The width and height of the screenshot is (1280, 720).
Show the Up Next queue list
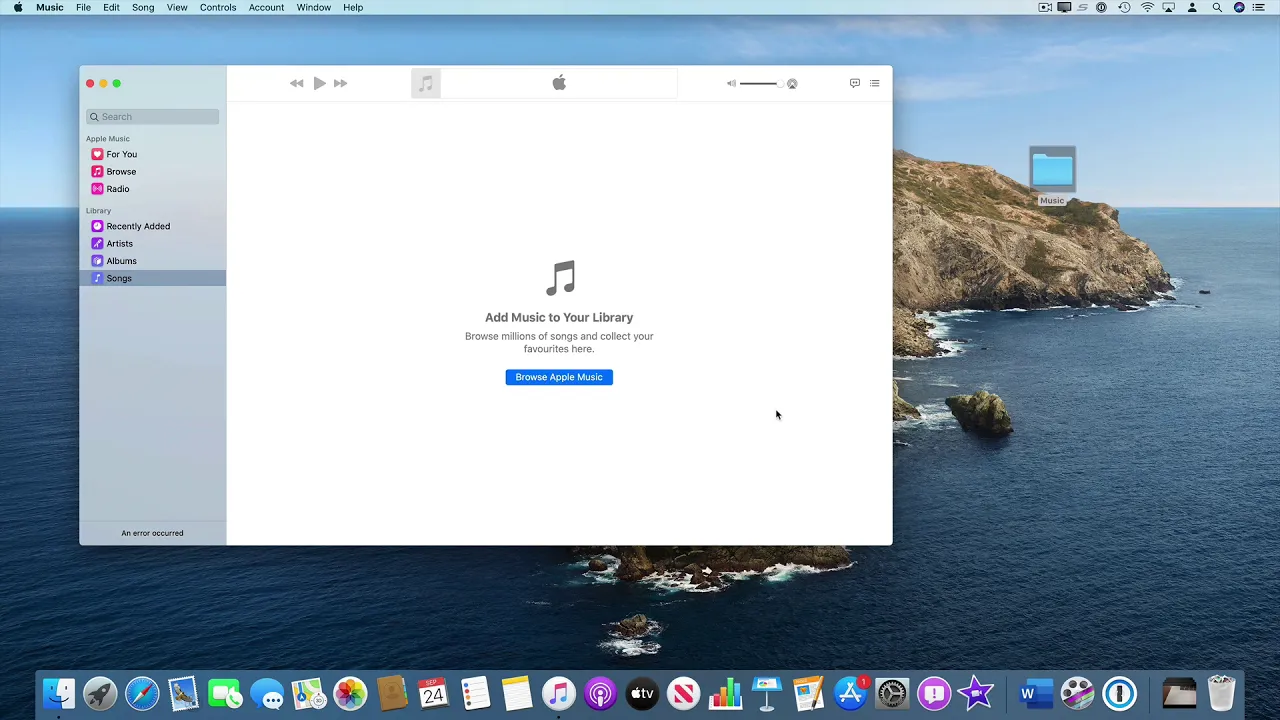[x=875, y=83]
